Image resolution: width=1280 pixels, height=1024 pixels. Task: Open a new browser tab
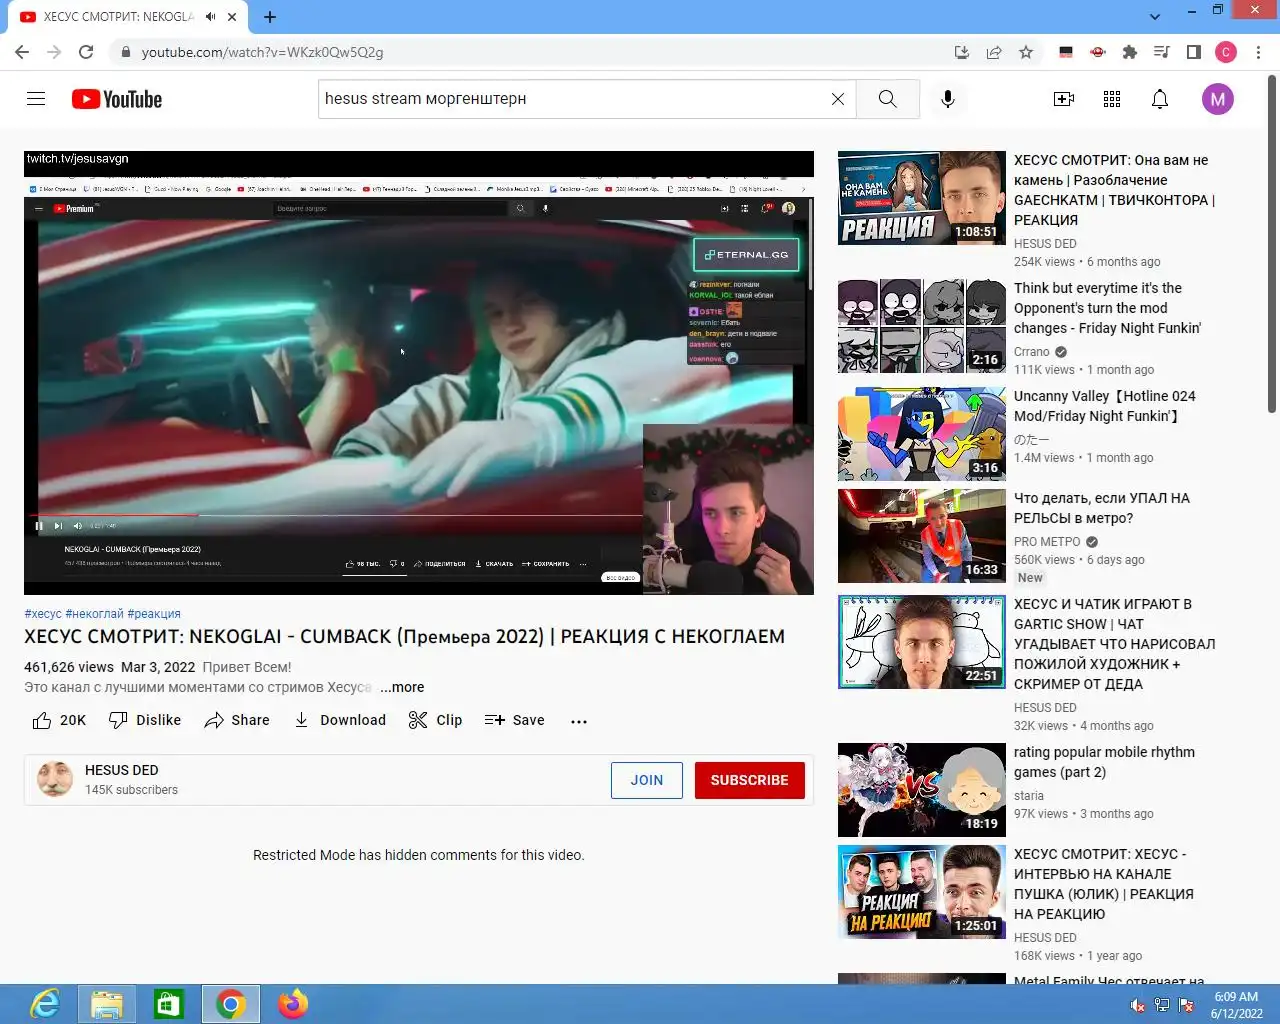270,16
